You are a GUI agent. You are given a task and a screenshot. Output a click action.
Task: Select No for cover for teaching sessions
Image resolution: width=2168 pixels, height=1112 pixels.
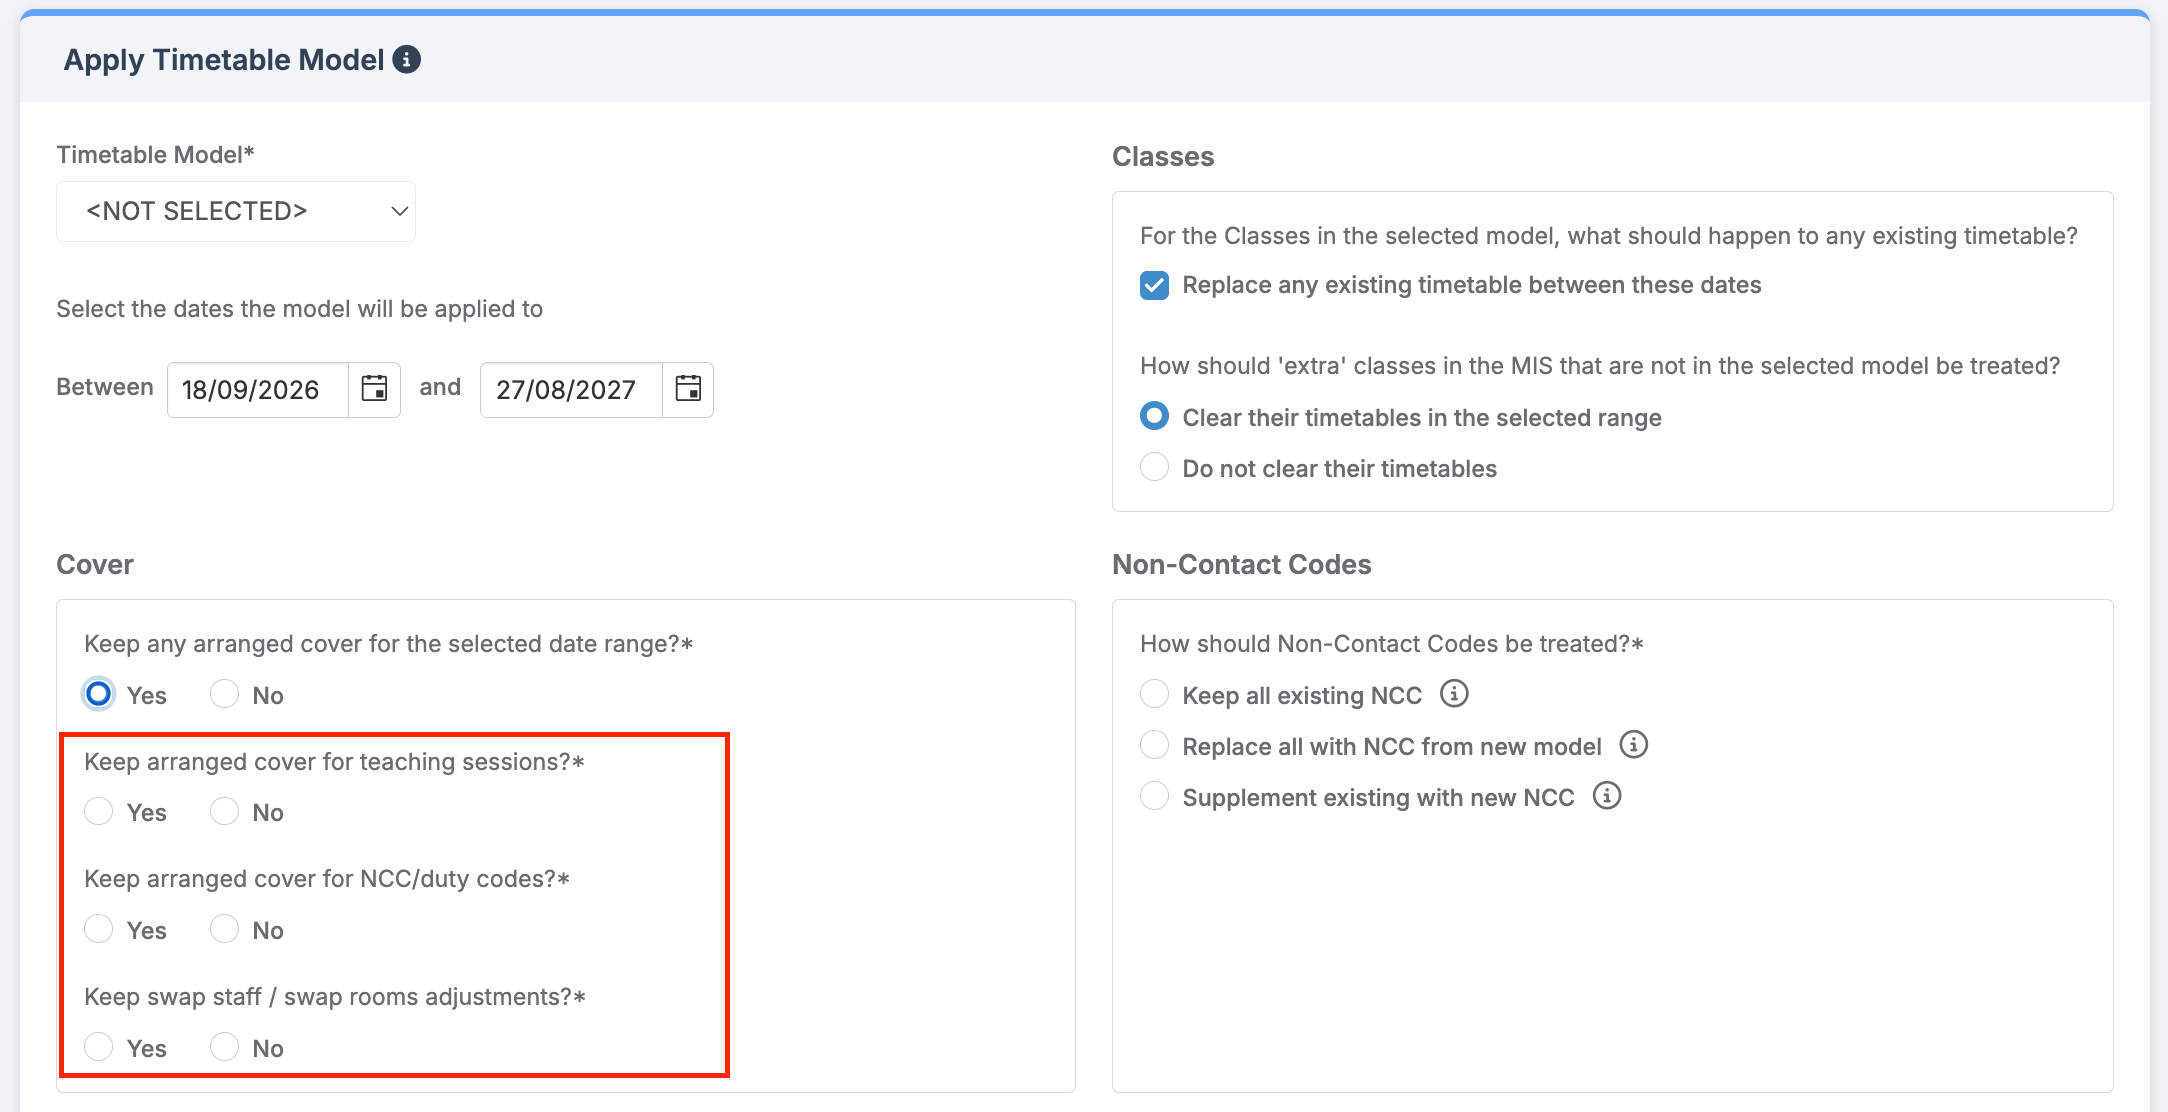tap(224, 811)
